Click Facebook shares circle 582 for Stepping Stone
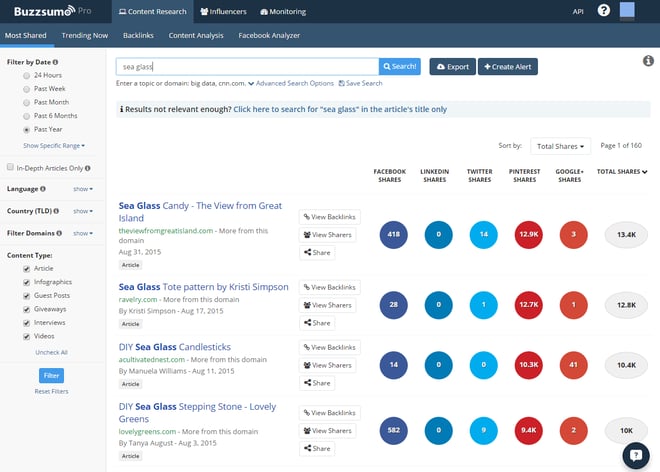660x472 pixels. tap(394, 430)
